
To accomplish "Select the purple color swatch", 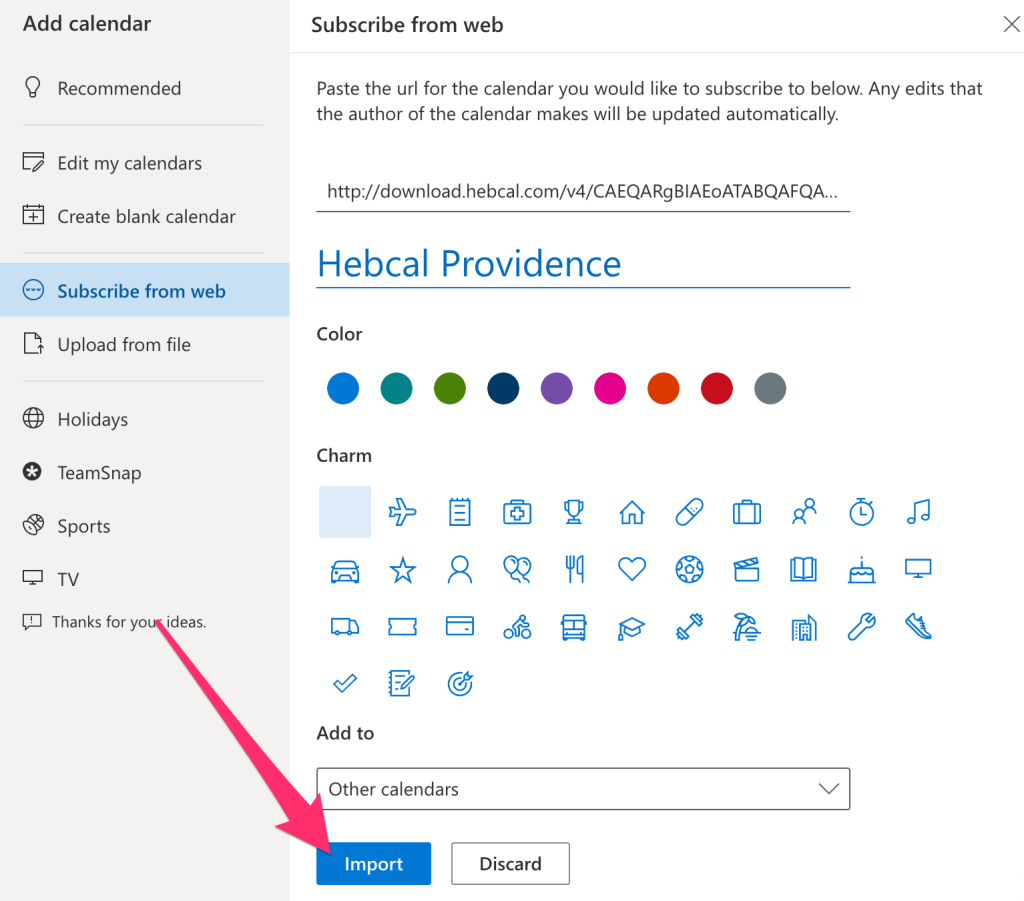I will pyautogui.click(x=556, y=388).
